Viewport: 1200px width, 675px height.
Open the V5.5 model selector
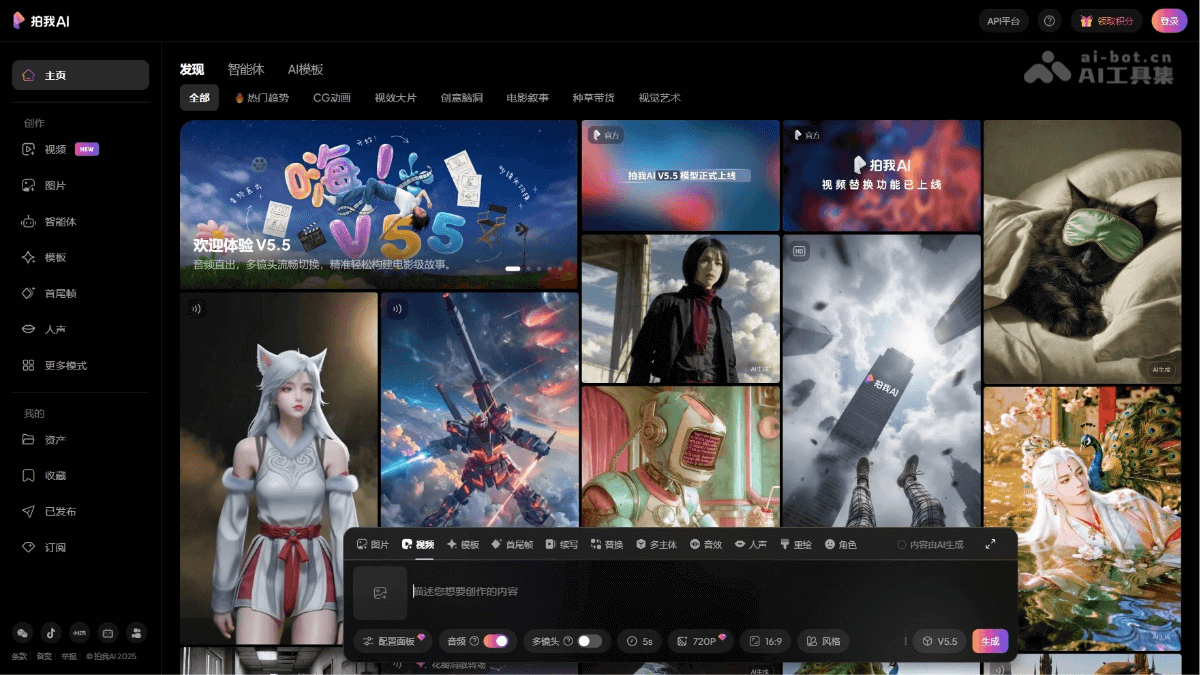[x=938, y=641]
